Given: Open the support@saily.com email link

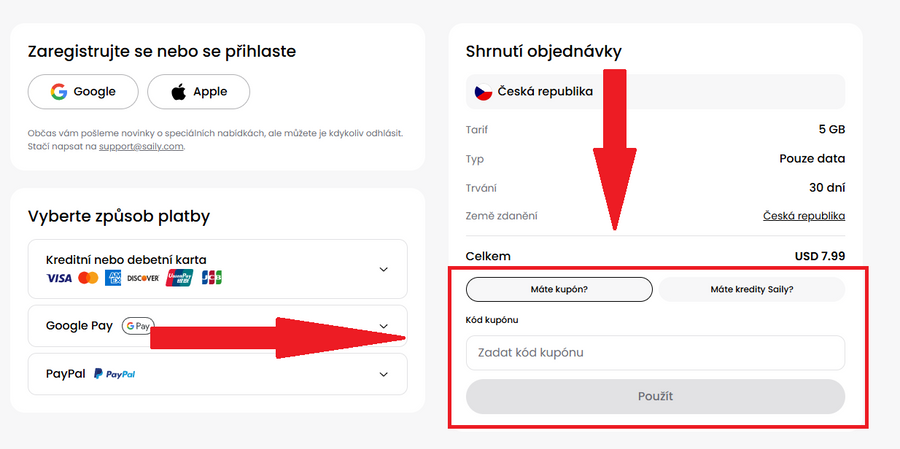Looking at the screenshot, I should [x=141, y=146].
